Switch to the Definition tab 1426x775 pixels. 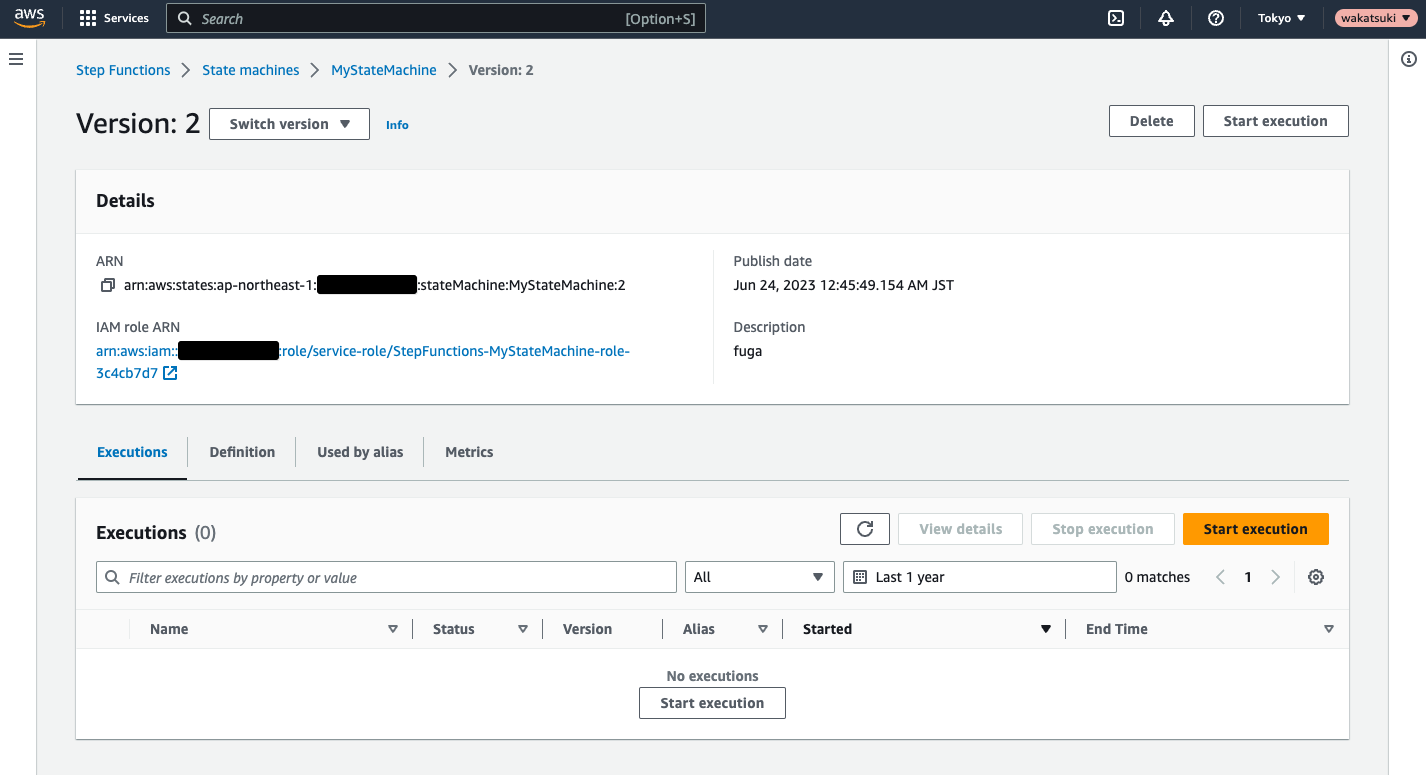(241, 452)
